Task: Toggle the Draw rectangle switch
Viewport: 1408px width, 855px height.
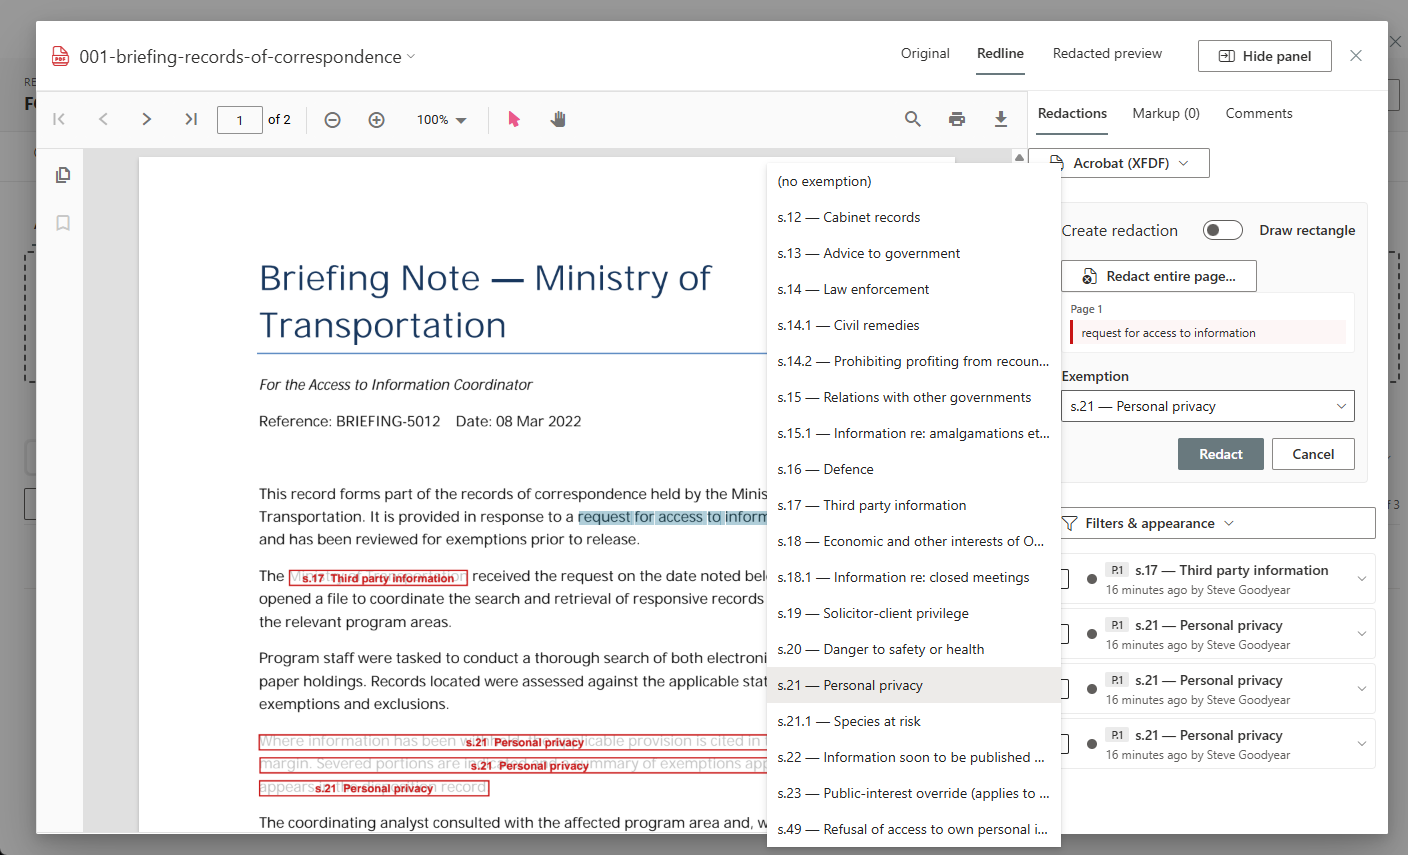Action: (x=1222, y=230)
